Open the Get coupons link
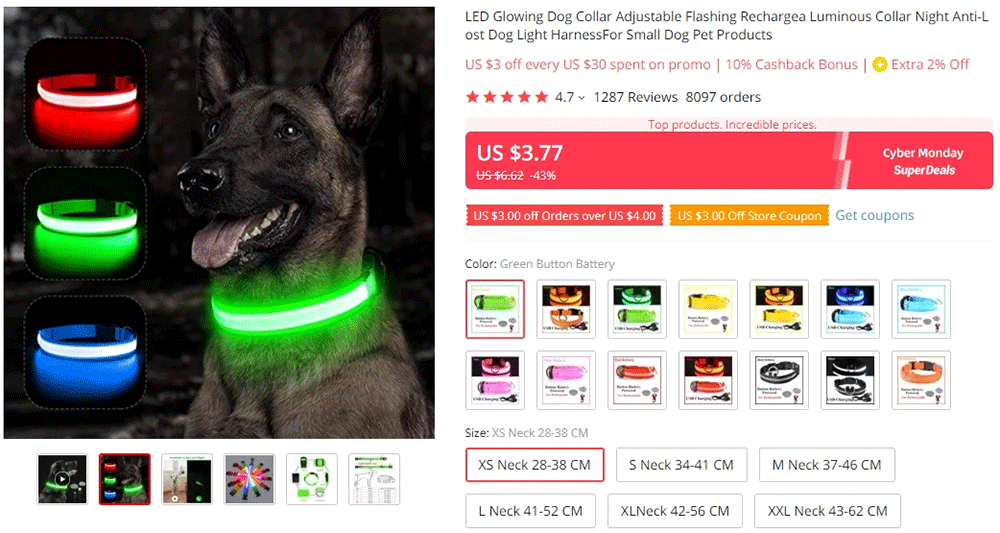The width and height of the screenshot is (1000, 533). click(x=874, y=215)
